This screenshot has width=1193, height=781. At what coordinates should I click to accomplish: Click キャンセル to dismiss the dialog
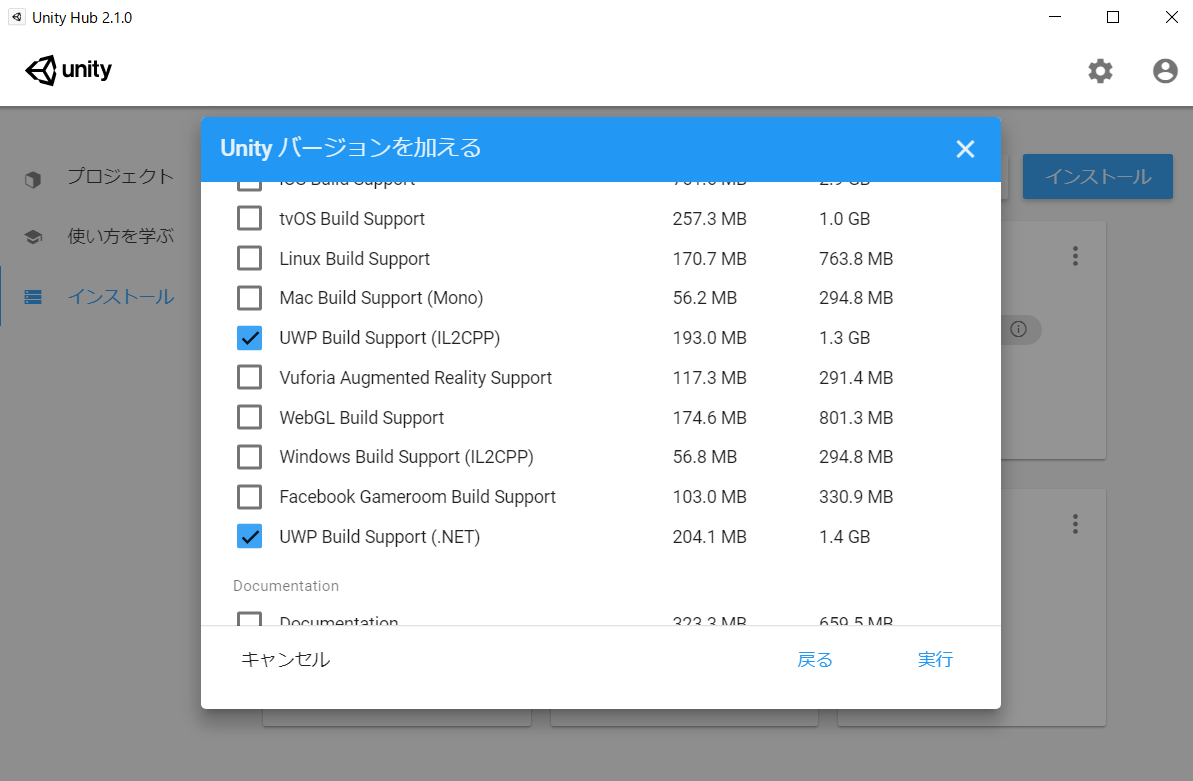[x=284, y=660]
